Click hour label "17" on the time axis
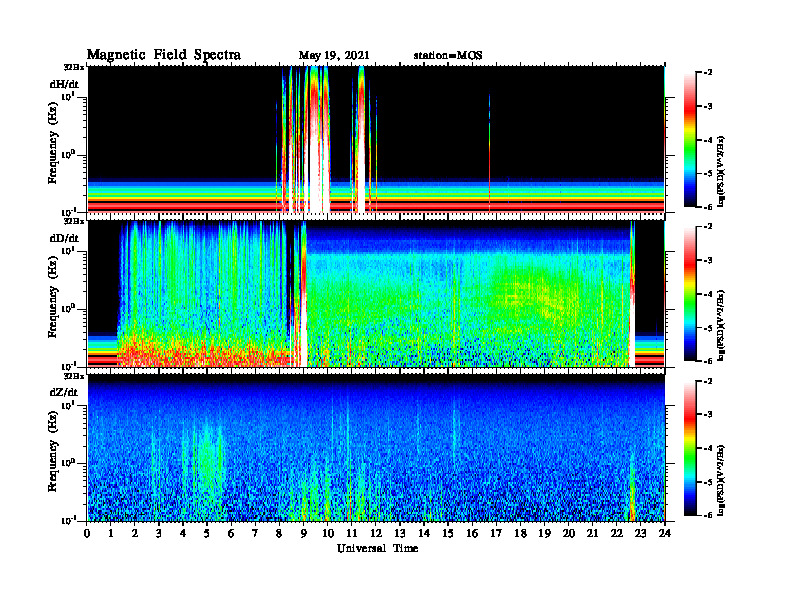This screenshot has height=612, width=792. click(x=496, y=534)
